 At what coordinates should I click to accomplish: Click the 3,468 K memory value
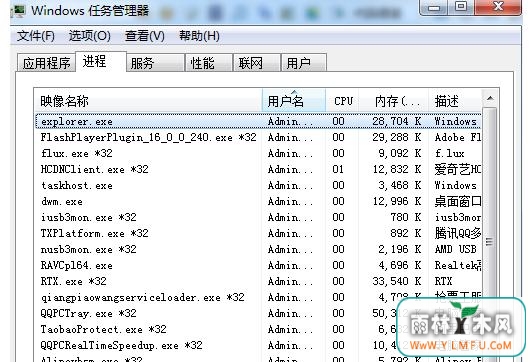click(x=400, y=185)
